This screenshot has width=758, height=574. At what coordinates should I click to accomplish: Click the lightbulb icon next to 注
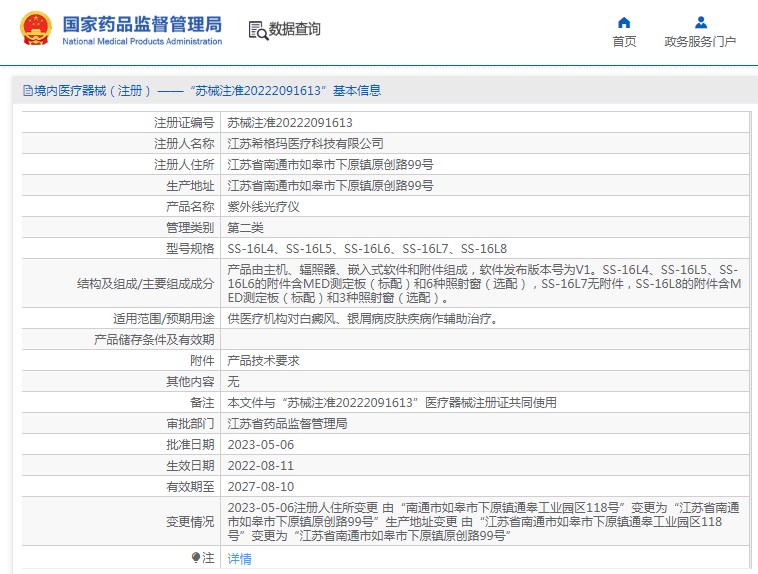tap(195, 558)
